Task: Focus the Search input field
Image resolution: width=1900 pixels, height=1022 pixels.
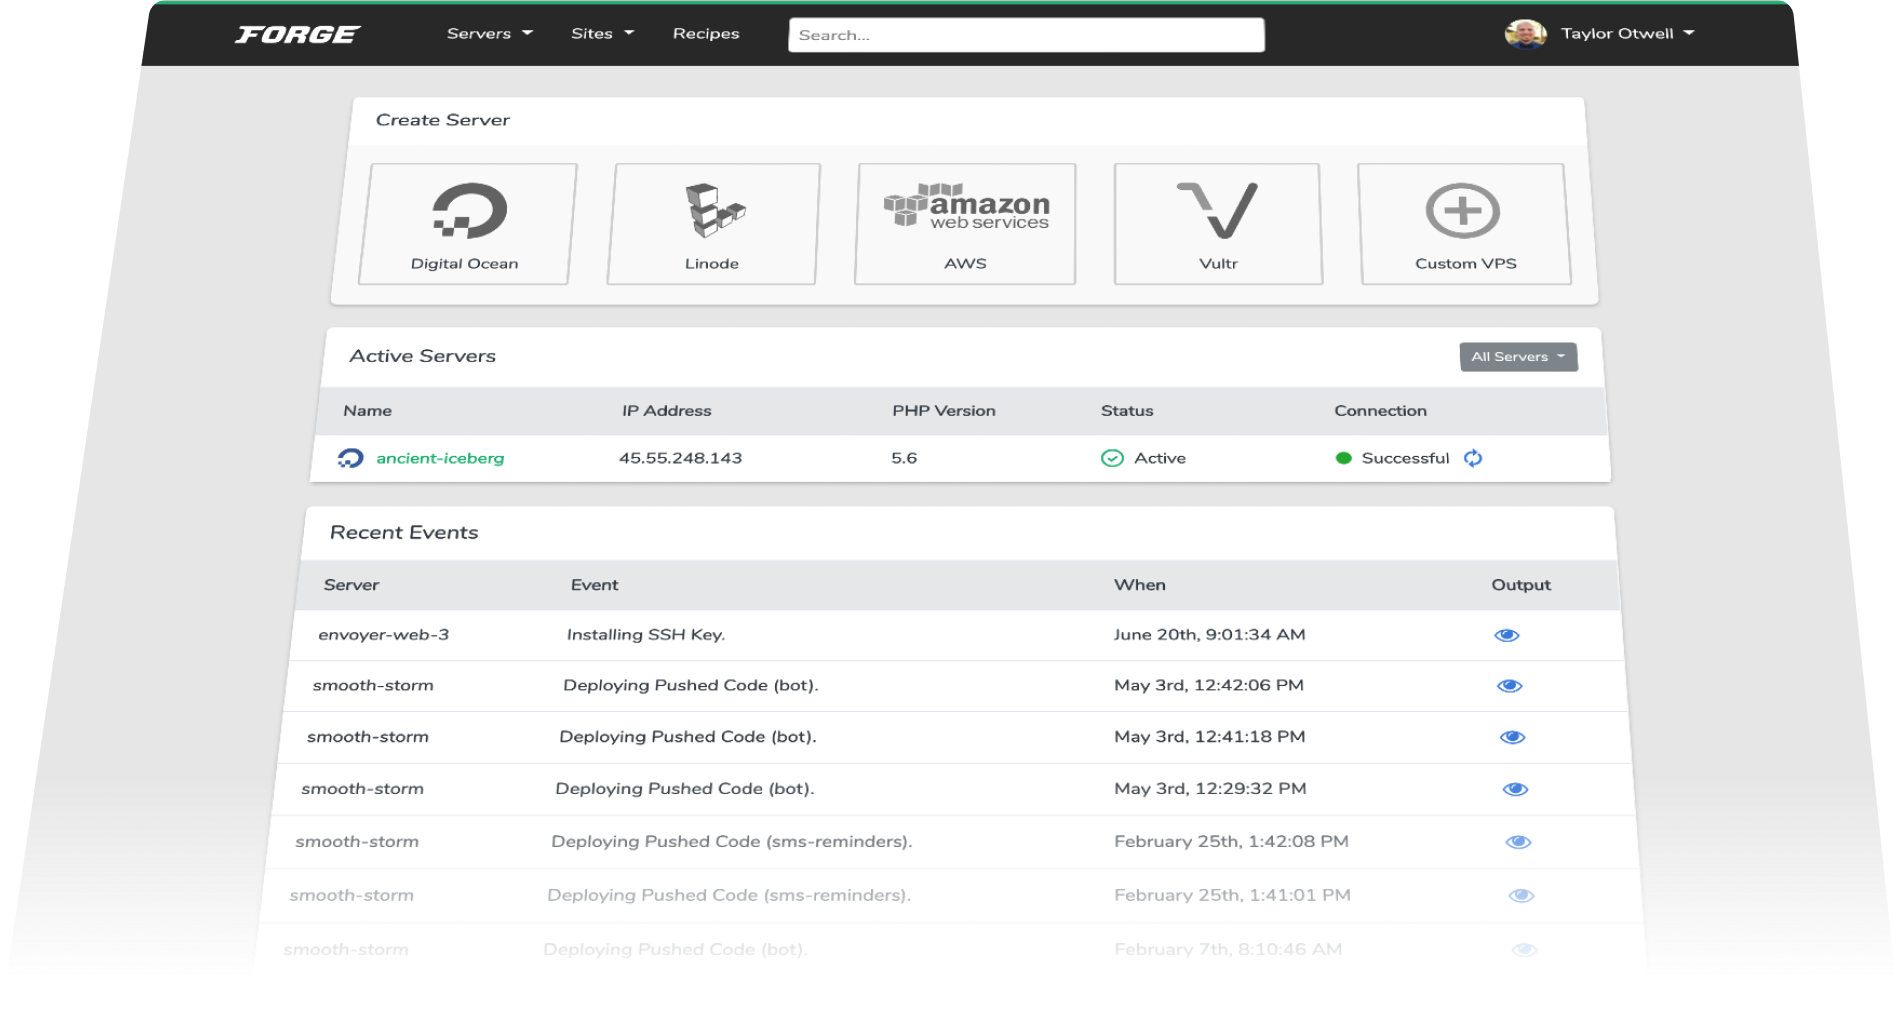Action: click(x=1026, y=35)
